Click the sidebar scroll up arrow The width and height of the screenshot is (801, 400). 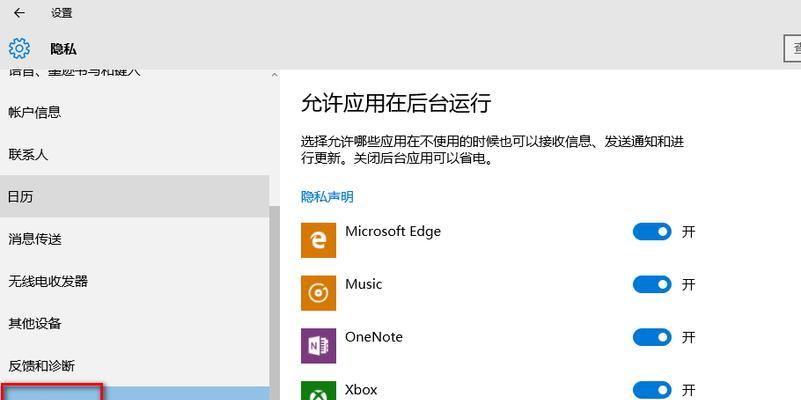(x=274, y=75)
